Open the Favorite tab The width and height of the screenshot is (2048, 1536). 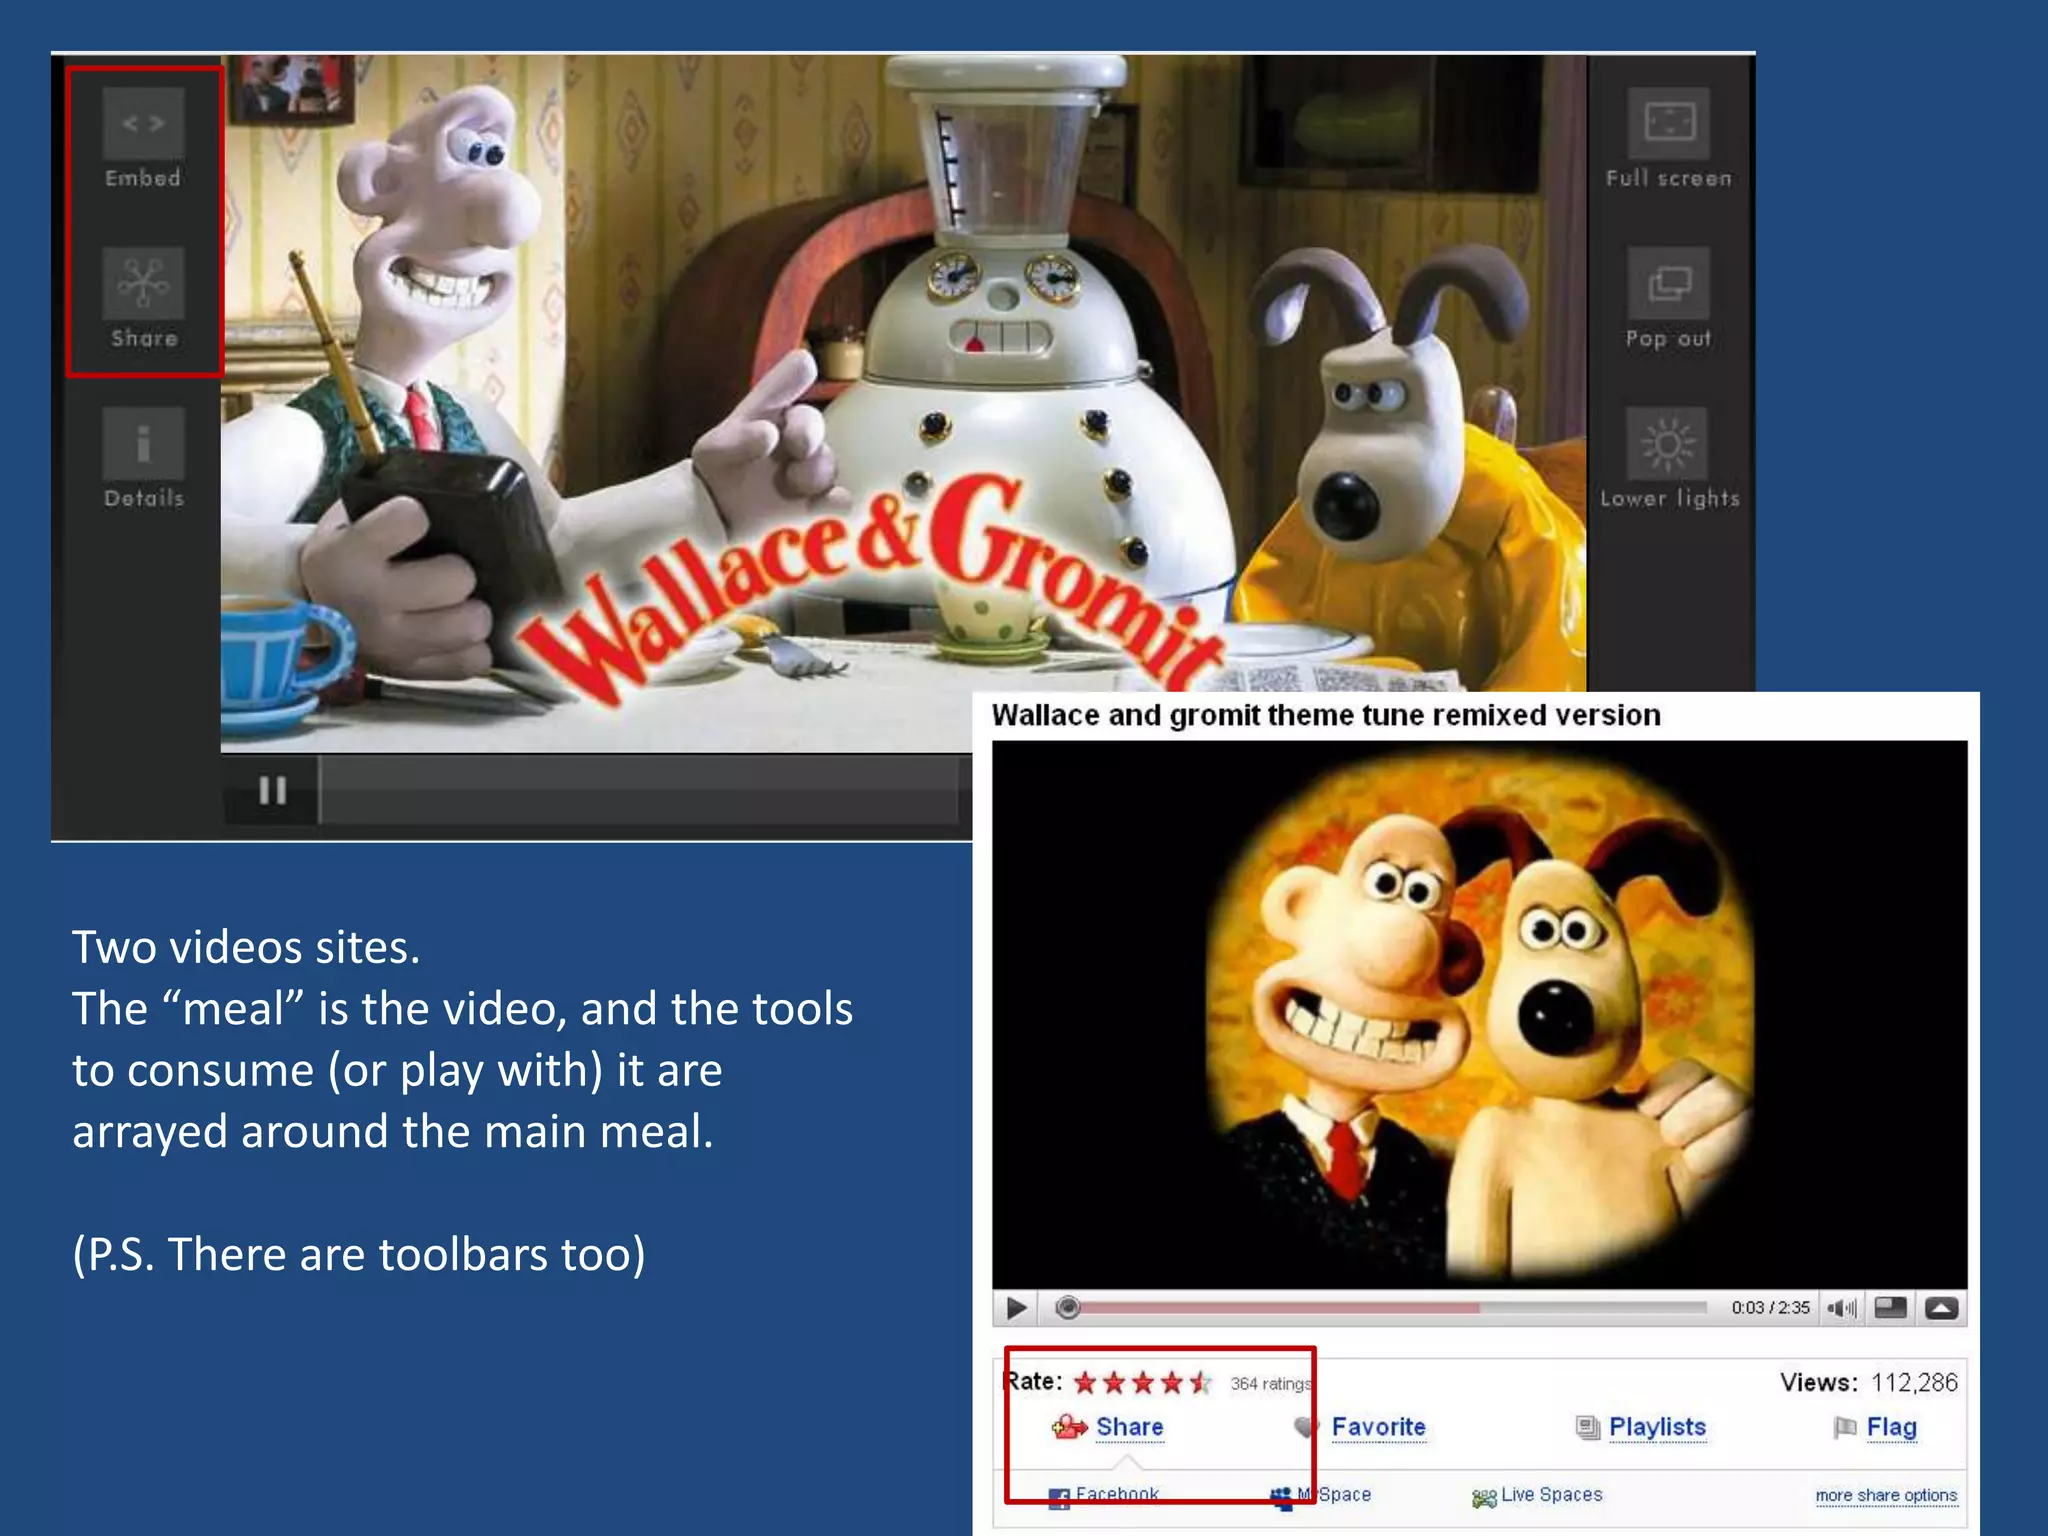pyautogui.click(x=1377, y=1427)
